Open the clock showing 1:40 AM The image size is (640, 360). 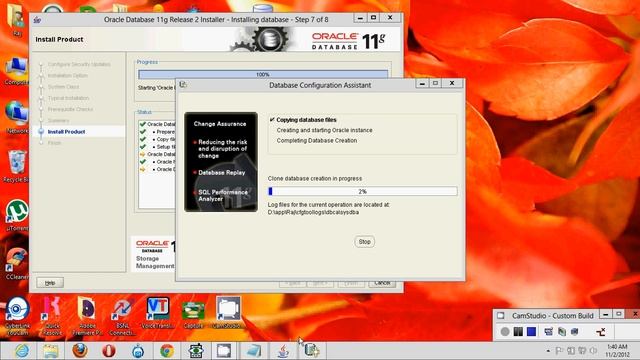(x=617, y=351)
